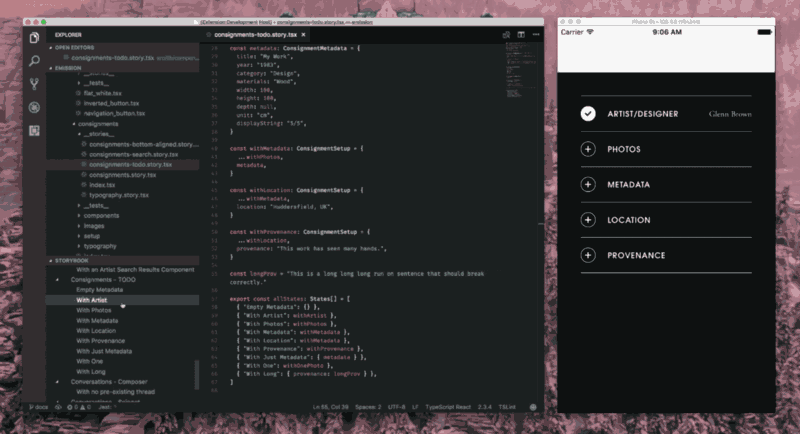Open the Source Control view
Viewport: 800px width, 434px height.
click(34, 84)
